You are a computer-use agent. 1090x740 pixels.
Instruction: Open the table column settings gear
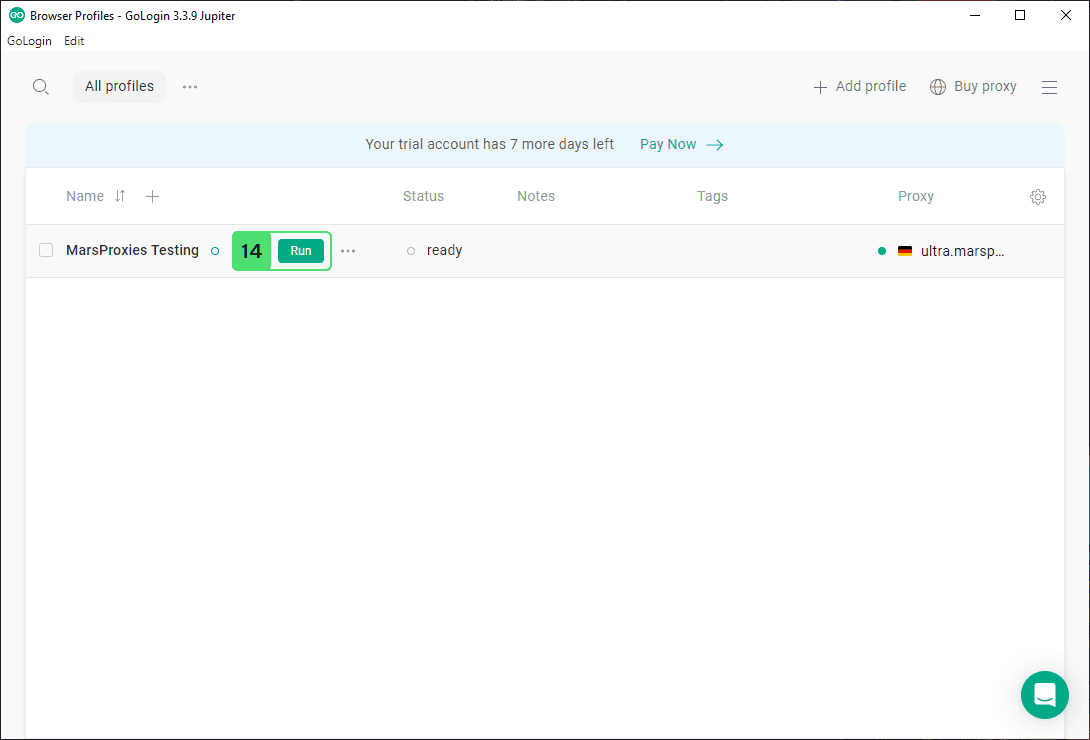pos(1037,197)
